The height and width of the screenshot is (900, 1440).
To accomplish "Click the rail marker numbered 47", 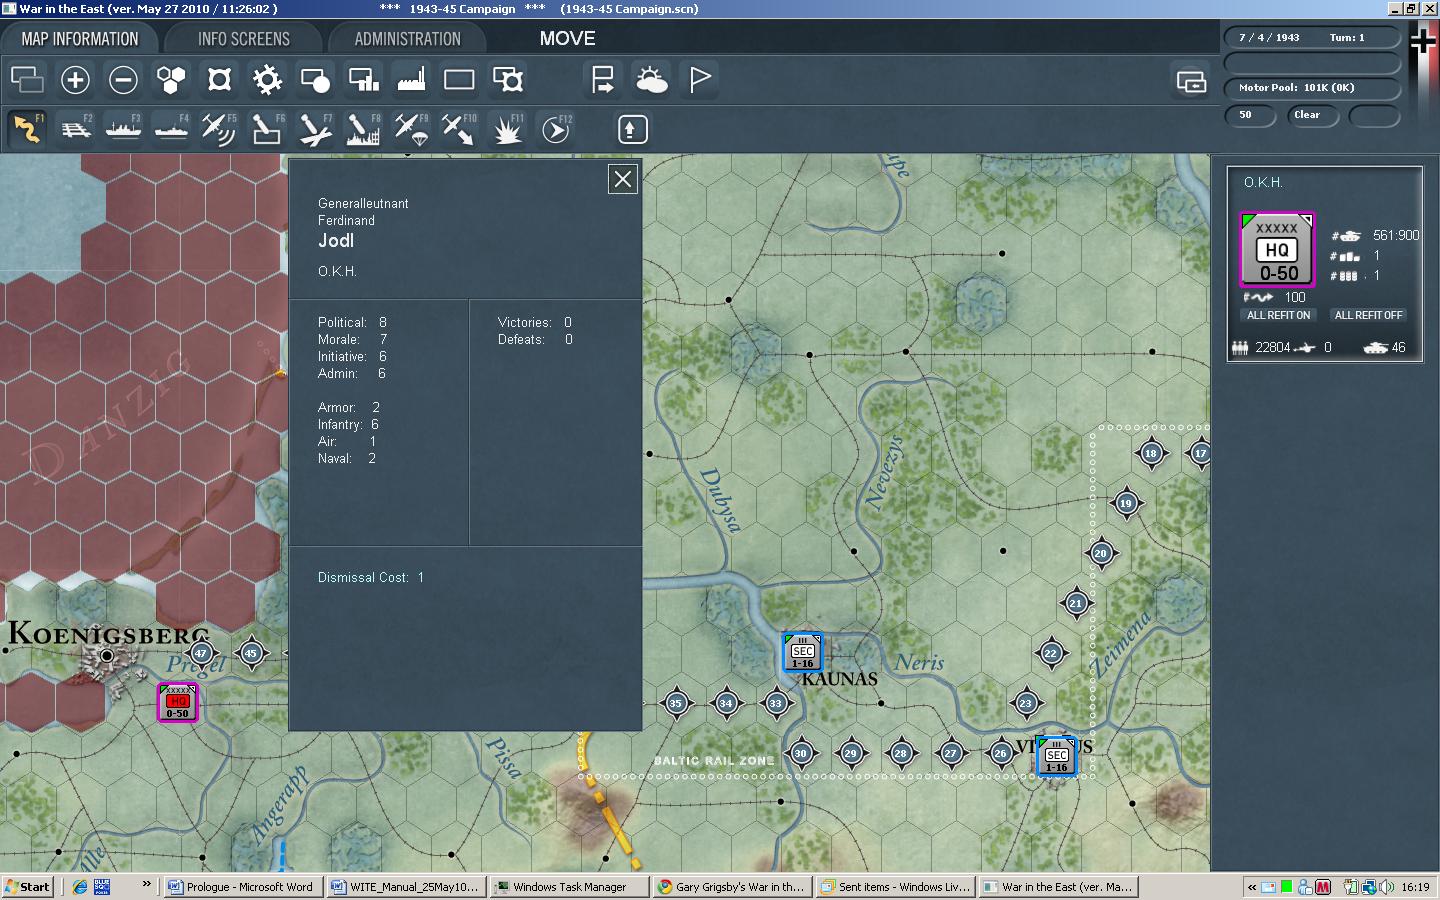I will [201, 653].
